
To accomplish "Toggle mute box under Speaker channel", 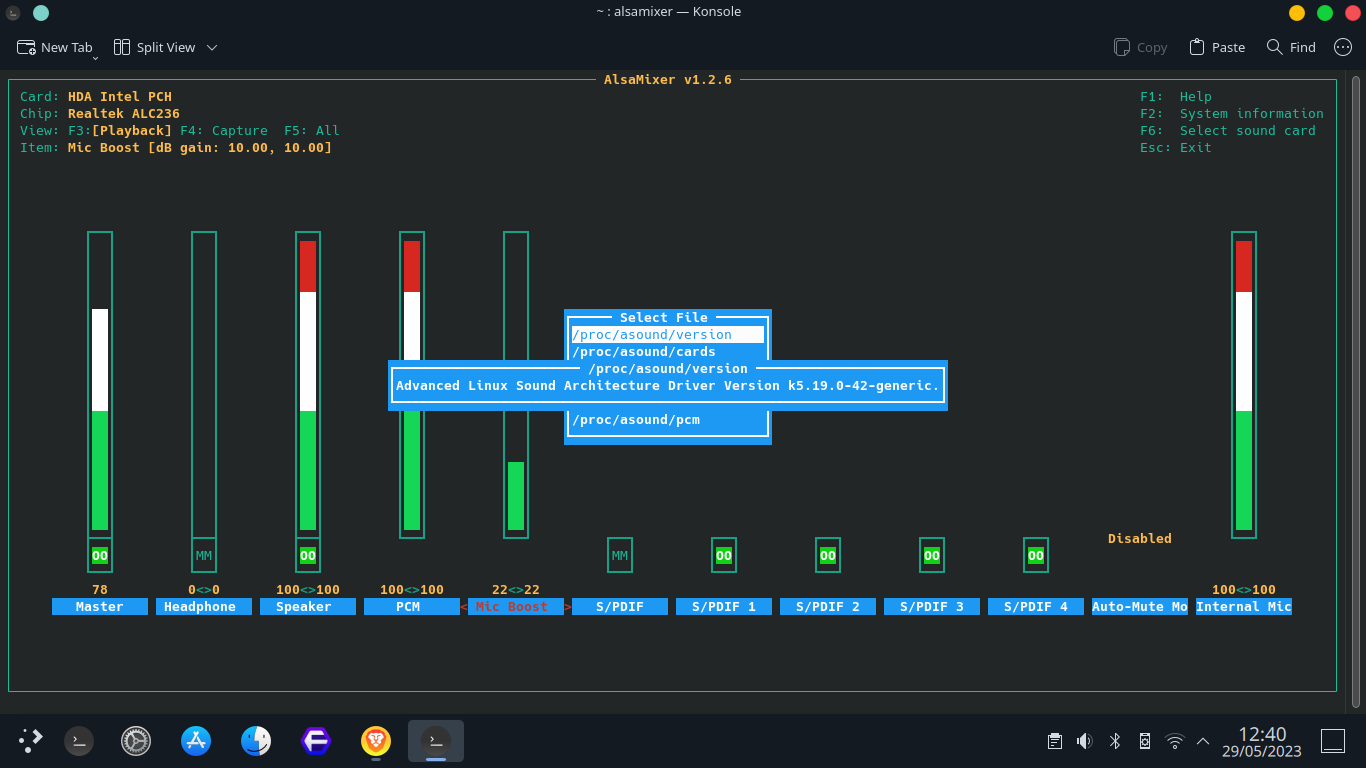I will pos(308,555).
